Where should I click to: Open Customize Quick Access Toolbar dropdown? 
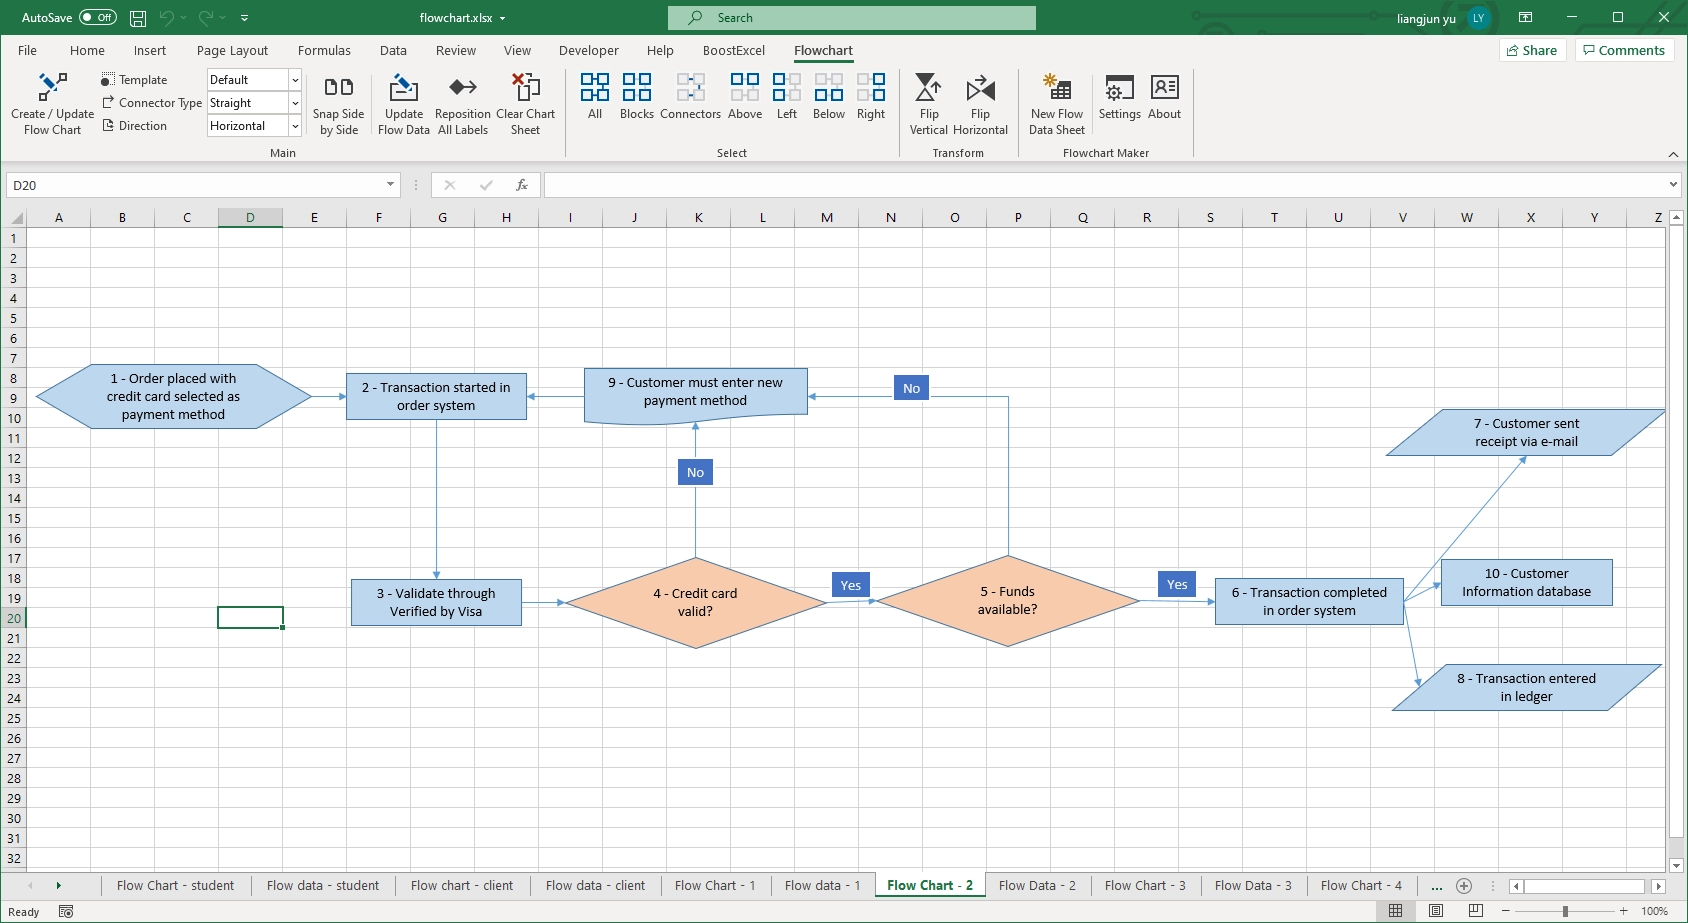coord(245,18)
